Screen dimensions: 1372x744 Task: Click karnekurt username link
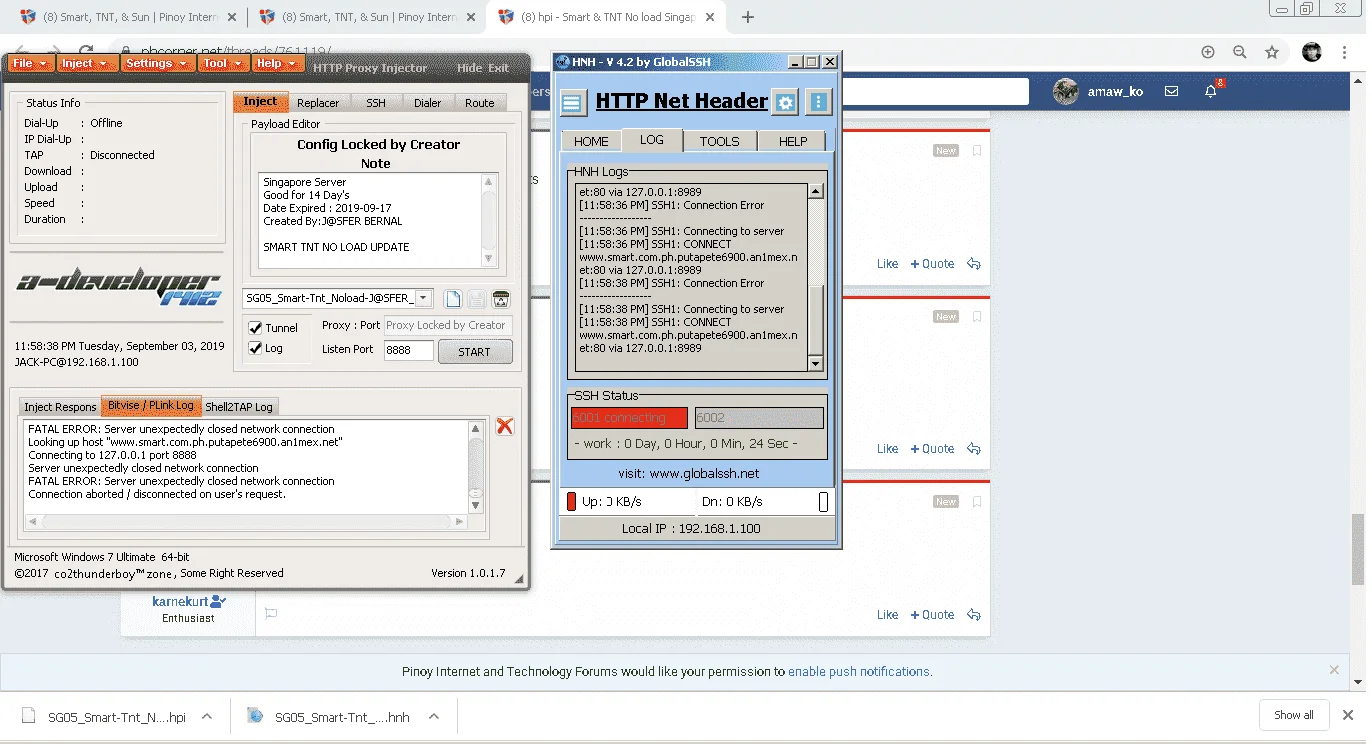pyautogui.click(x=180, y=601)
